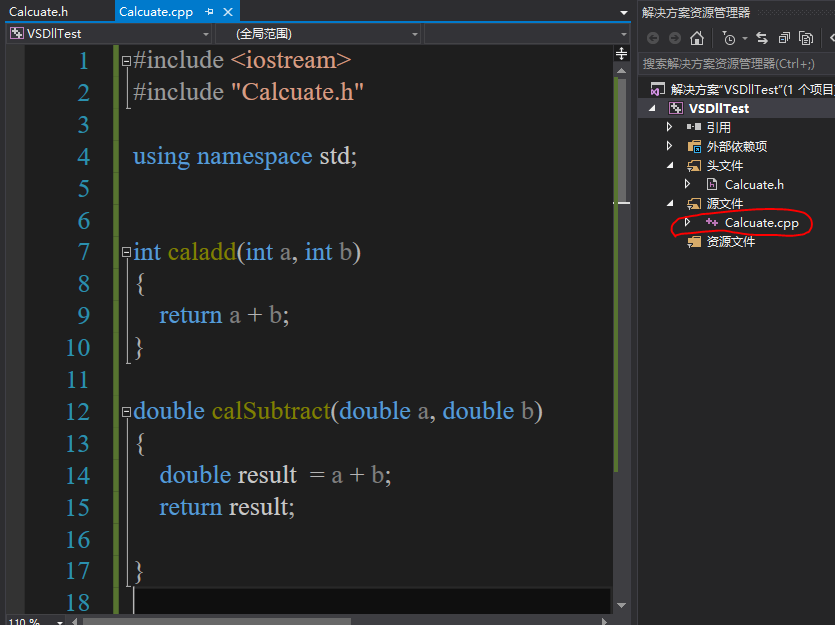
Task: Select Calcuate.h in Solution Explorer tree
Action: click(x=754, y=185)
